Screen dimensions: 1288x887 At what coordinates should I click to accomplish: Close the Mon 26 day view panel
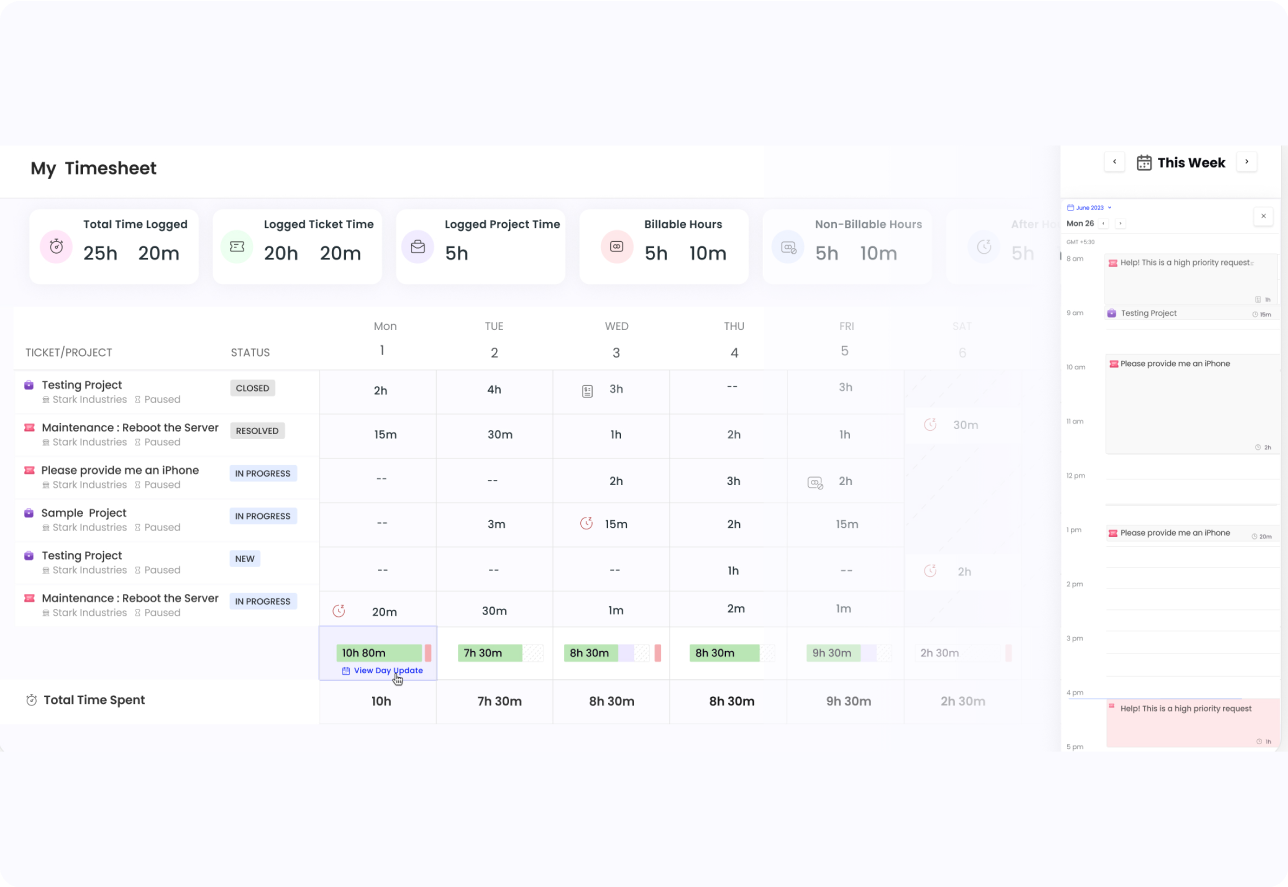coord(1263,215)
